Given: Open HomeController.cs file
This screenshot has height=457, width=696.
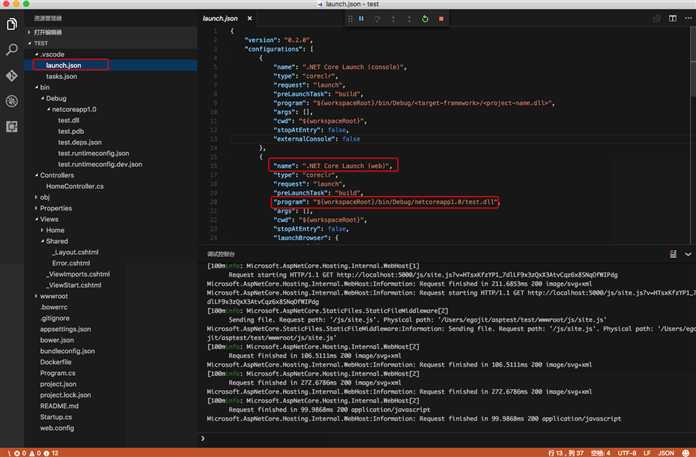Looking at the screenshot, I should (75, 186).
